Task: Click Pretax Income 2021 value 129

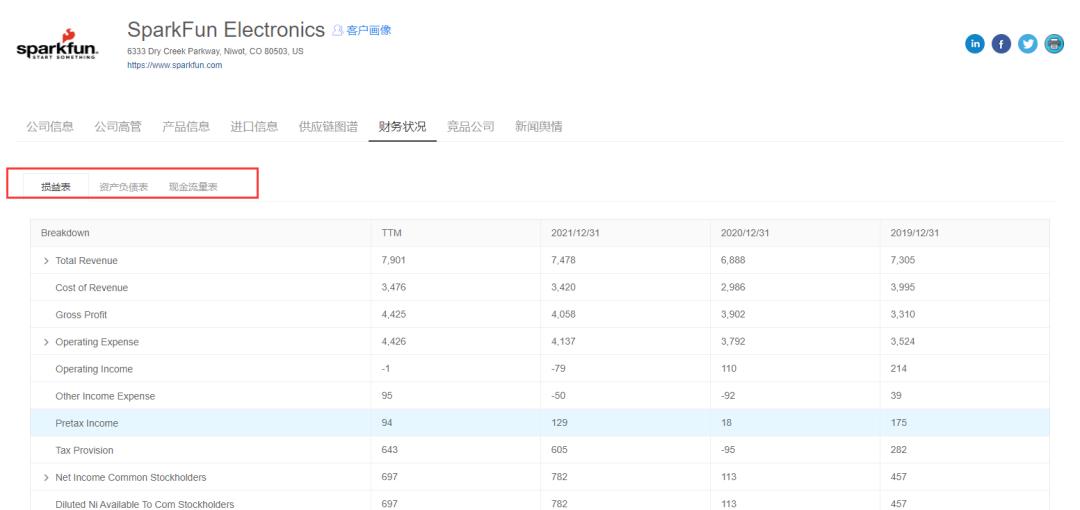Action: [559, 422]
